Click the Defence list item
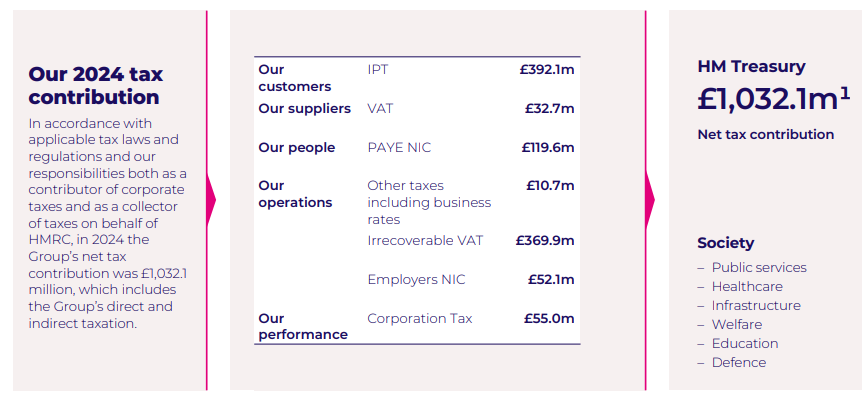867x397 pixels. (x=739, y=363)
